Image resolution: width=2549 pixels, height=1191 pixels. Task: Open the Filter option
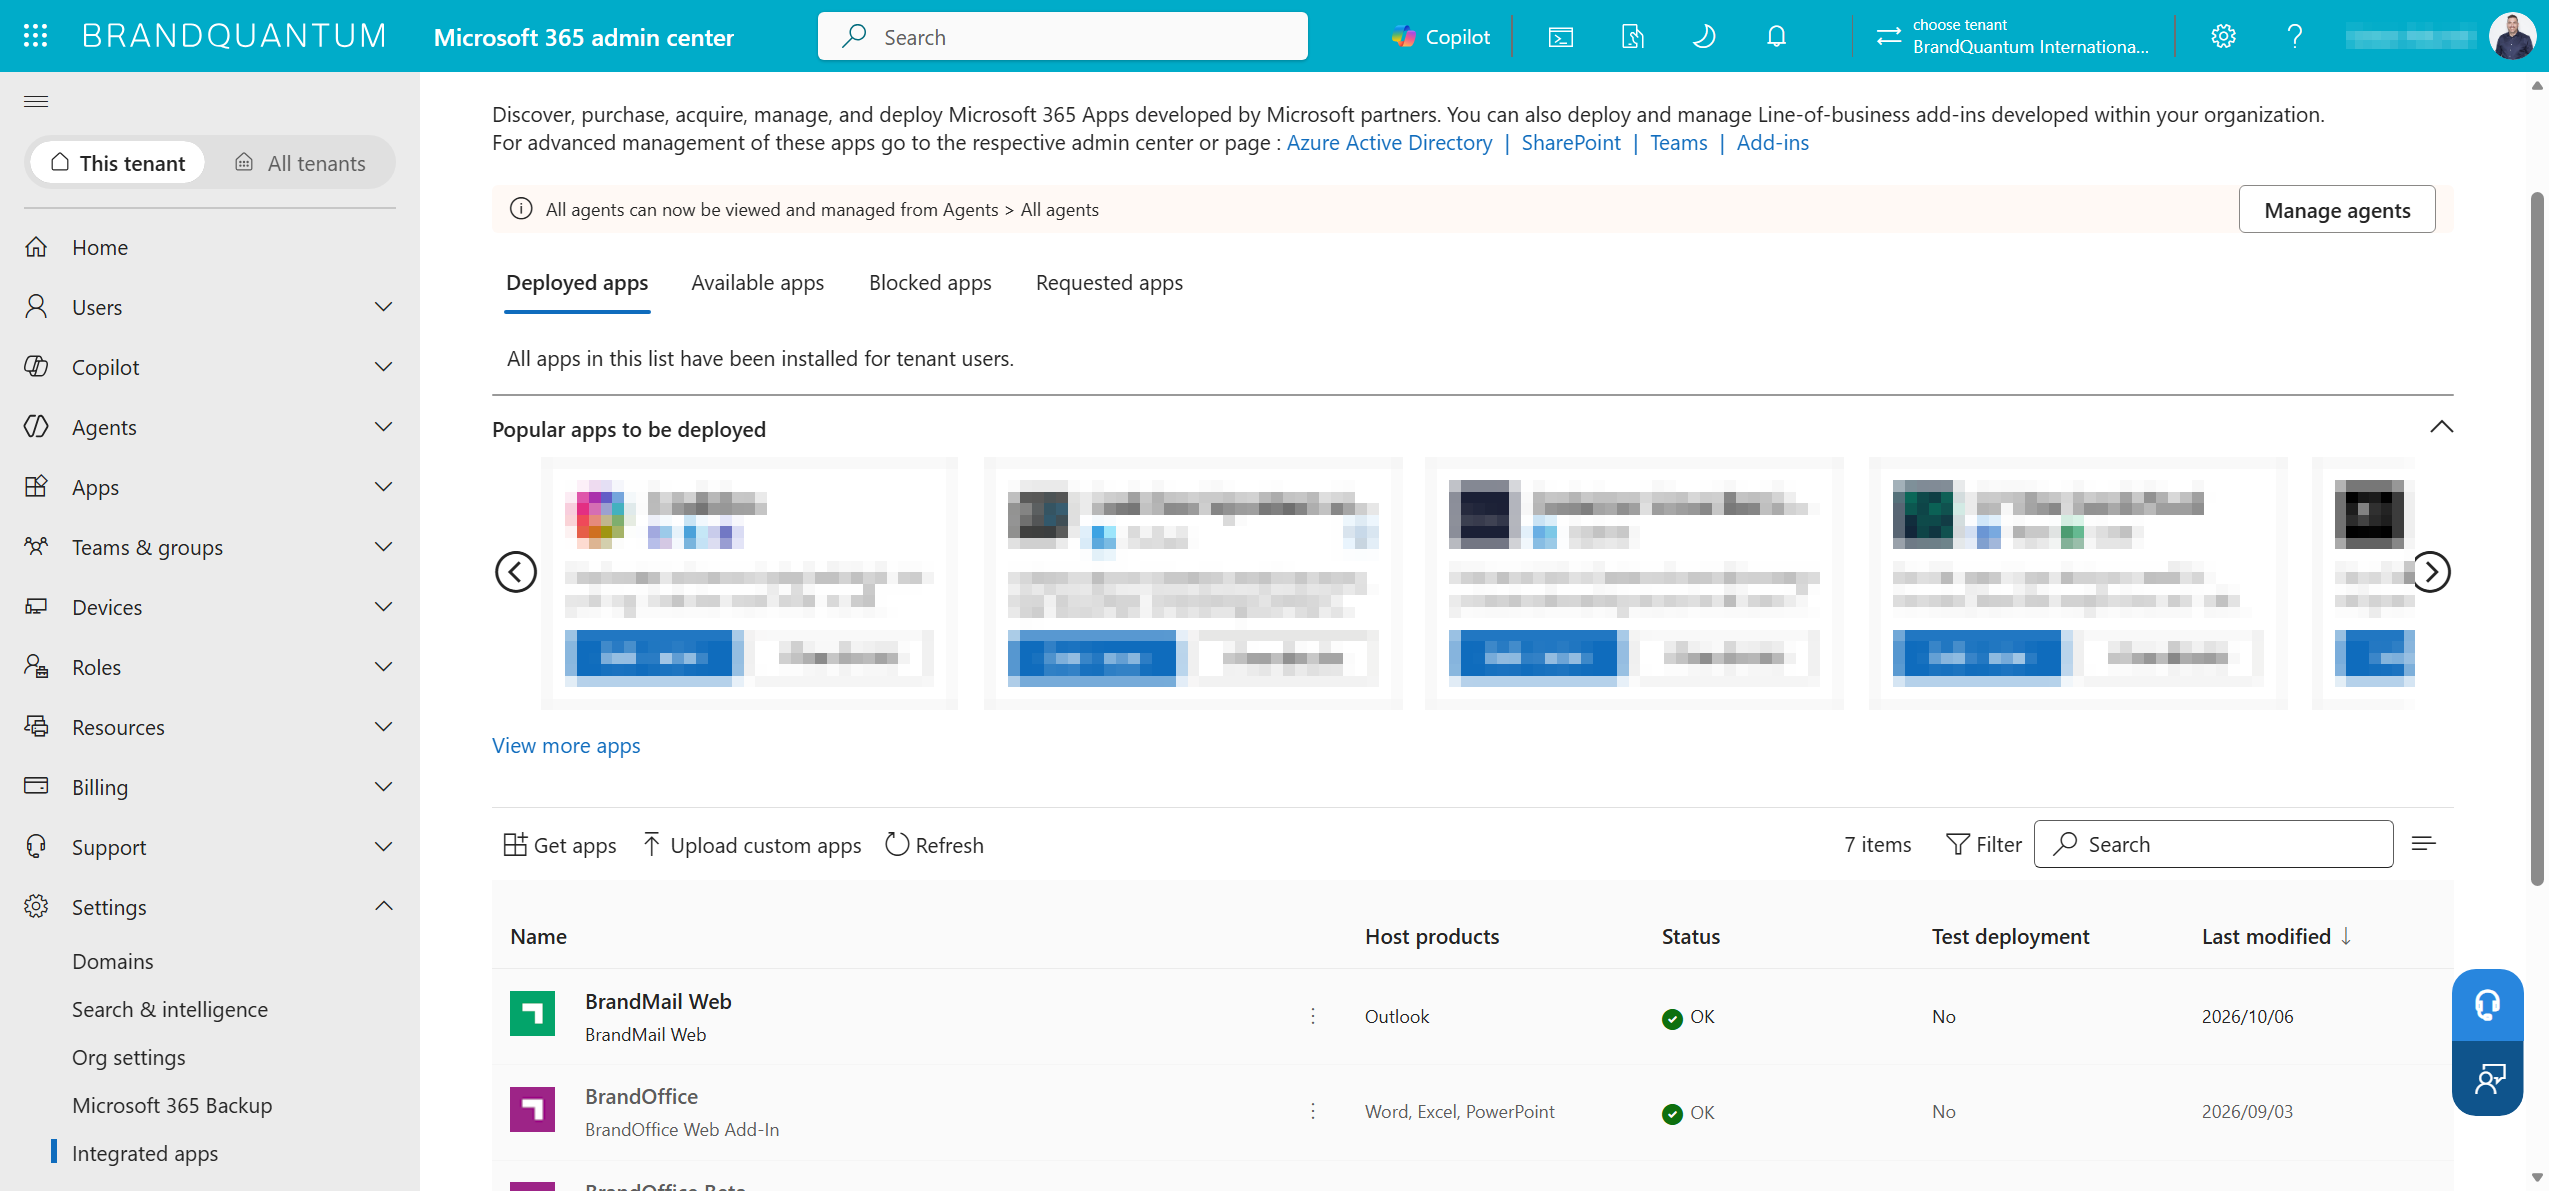(x=1983, y=845)
